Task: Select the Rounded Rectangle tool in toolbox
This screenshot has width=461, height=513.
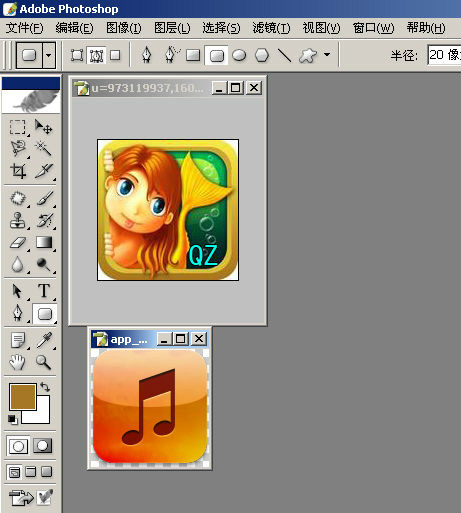Action: (45, 314)
